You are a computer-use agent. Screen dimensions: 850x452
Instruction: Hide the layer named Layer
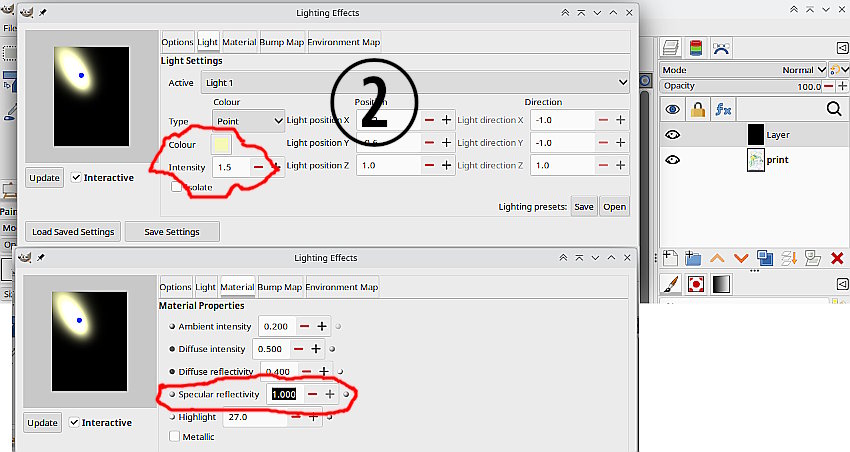pos(673,134)
